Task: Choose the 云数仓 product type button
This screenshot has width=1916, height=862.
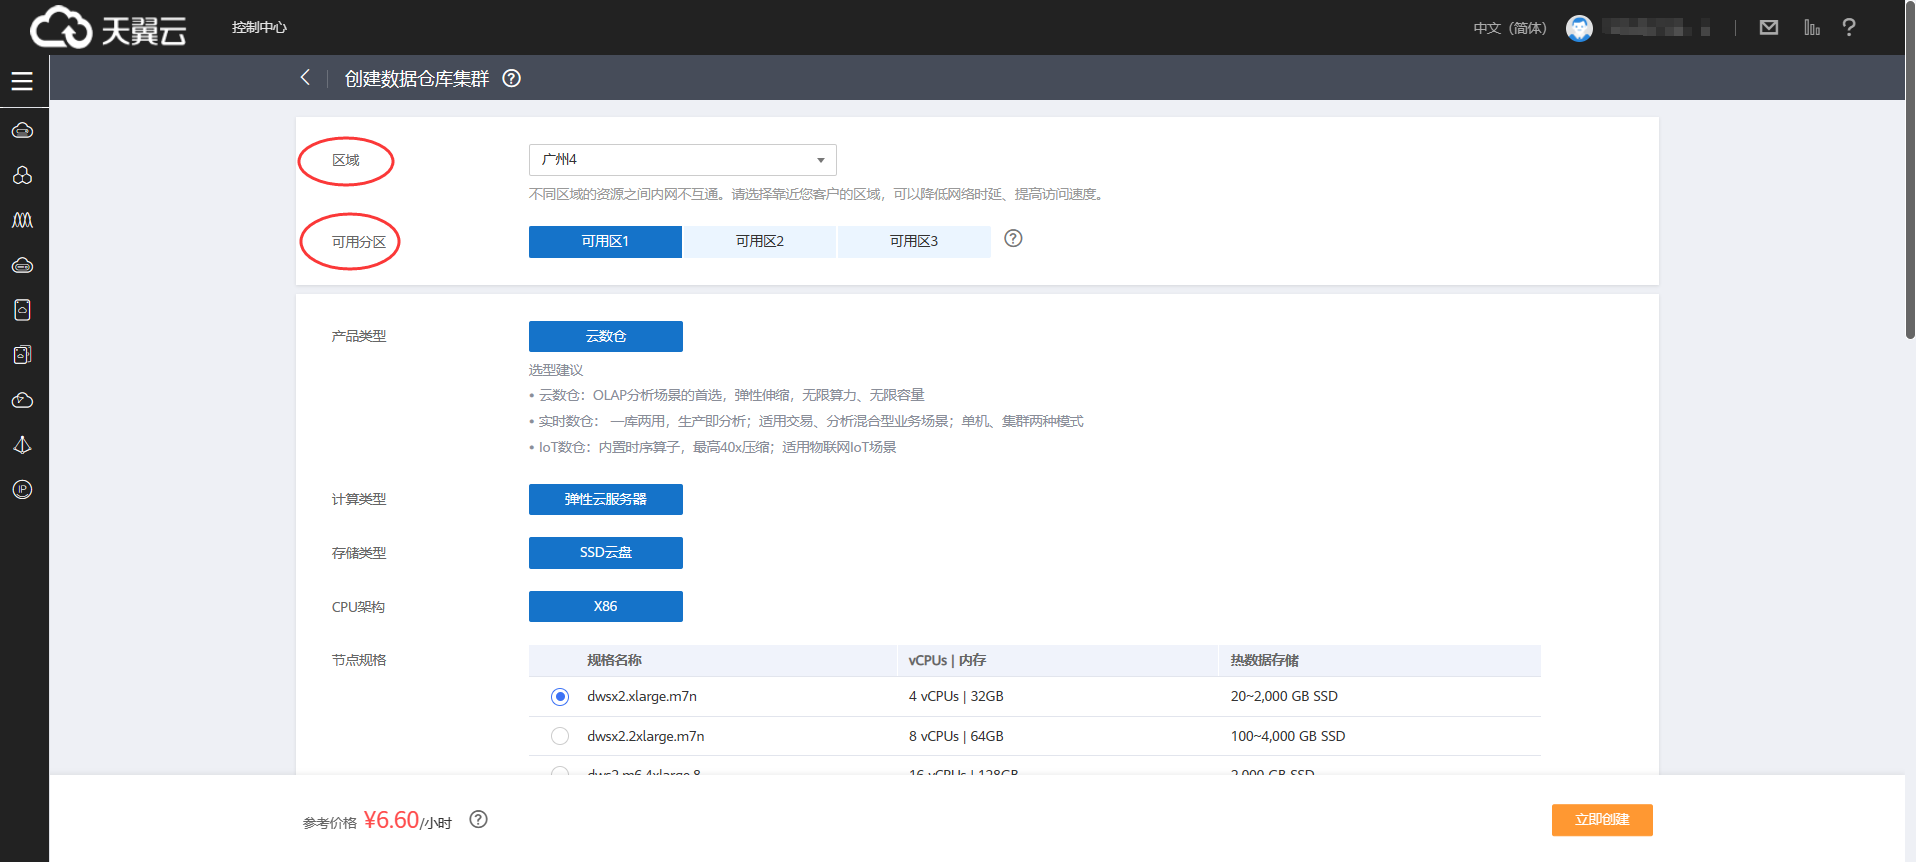Action: pyautogui.click(x=606, y=336)
